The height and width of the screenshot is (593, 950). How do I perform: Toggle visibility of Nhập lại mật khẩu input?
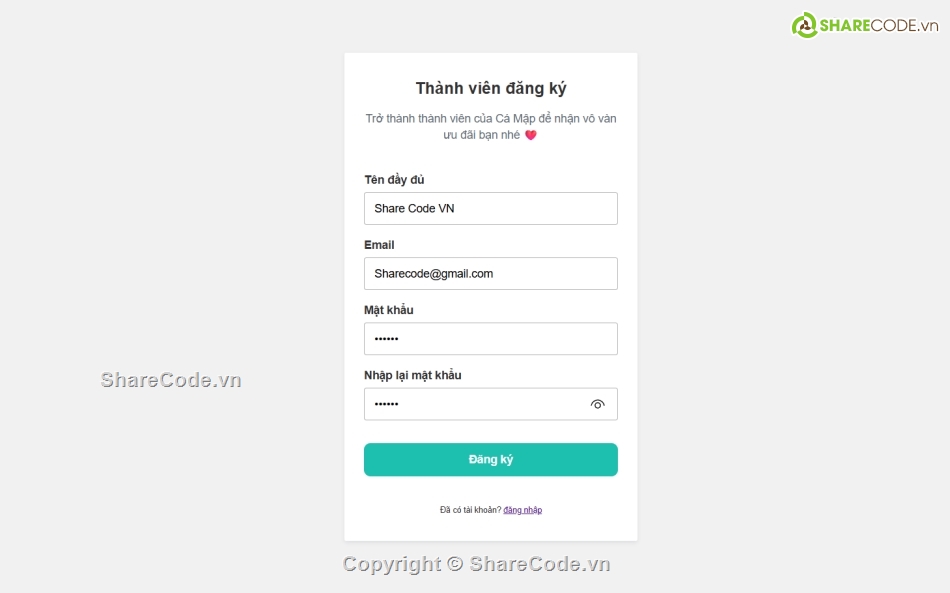coord(597,404)
